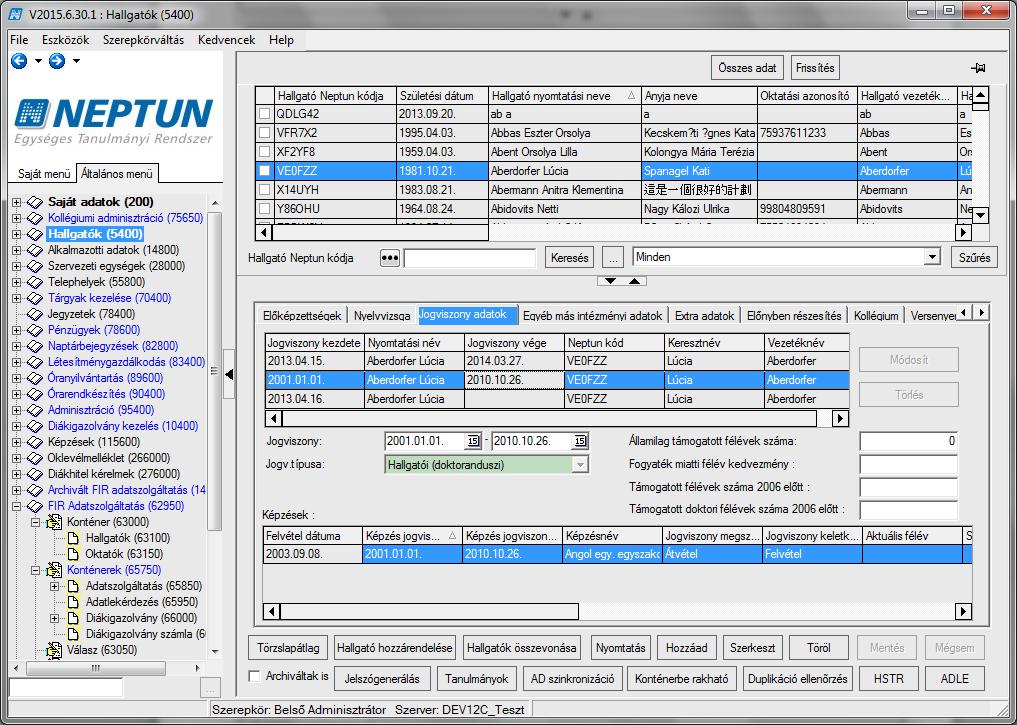The width and height of the screenshot is (1017, 725).
Task: Click the student list horizontal scrollbar thumb
Action: point(380,232)
